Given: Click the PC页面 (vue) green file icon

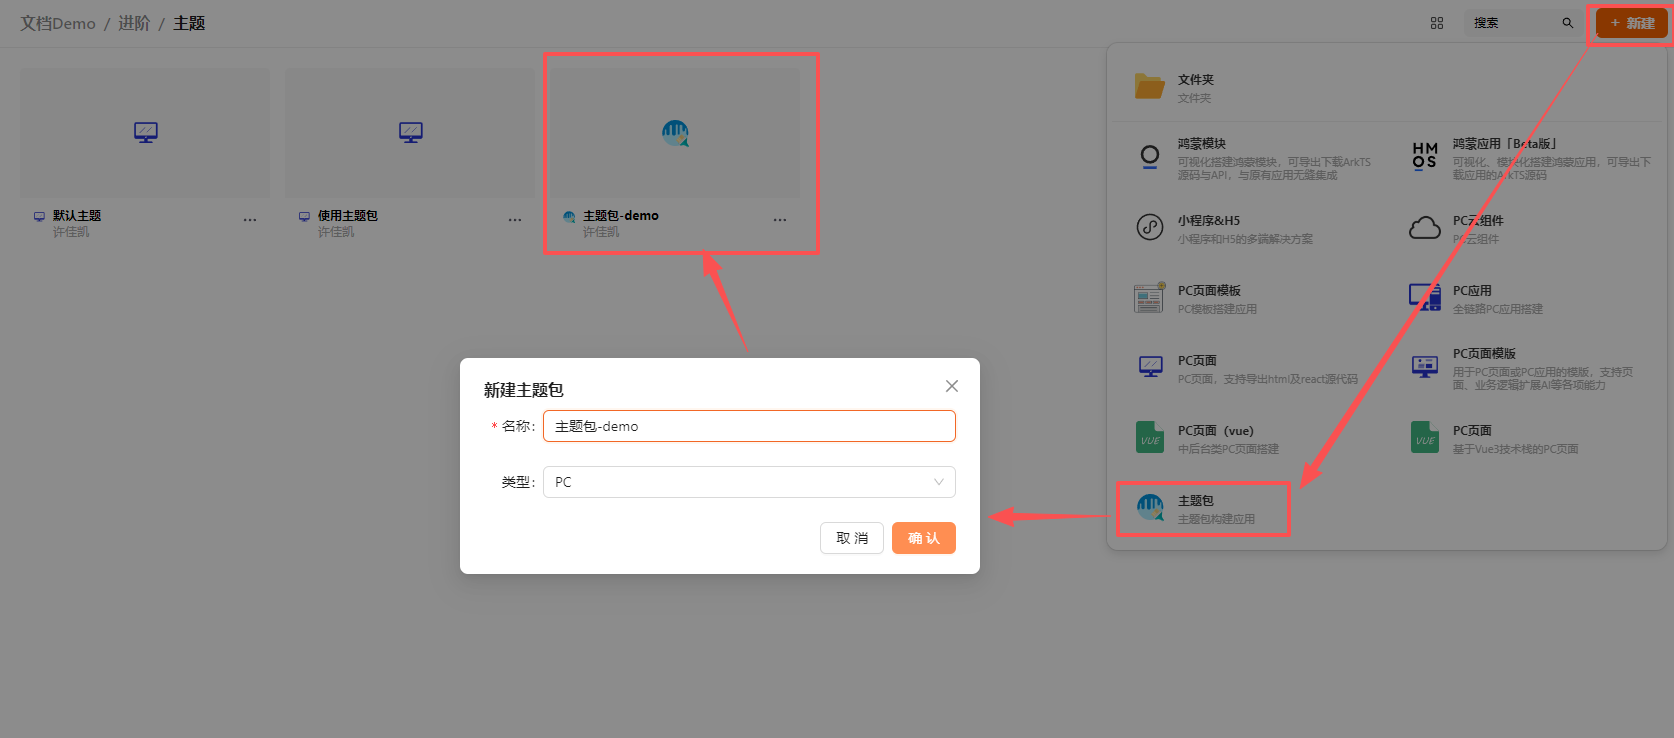Looking at the screenshot, I should click(1149, 438).
